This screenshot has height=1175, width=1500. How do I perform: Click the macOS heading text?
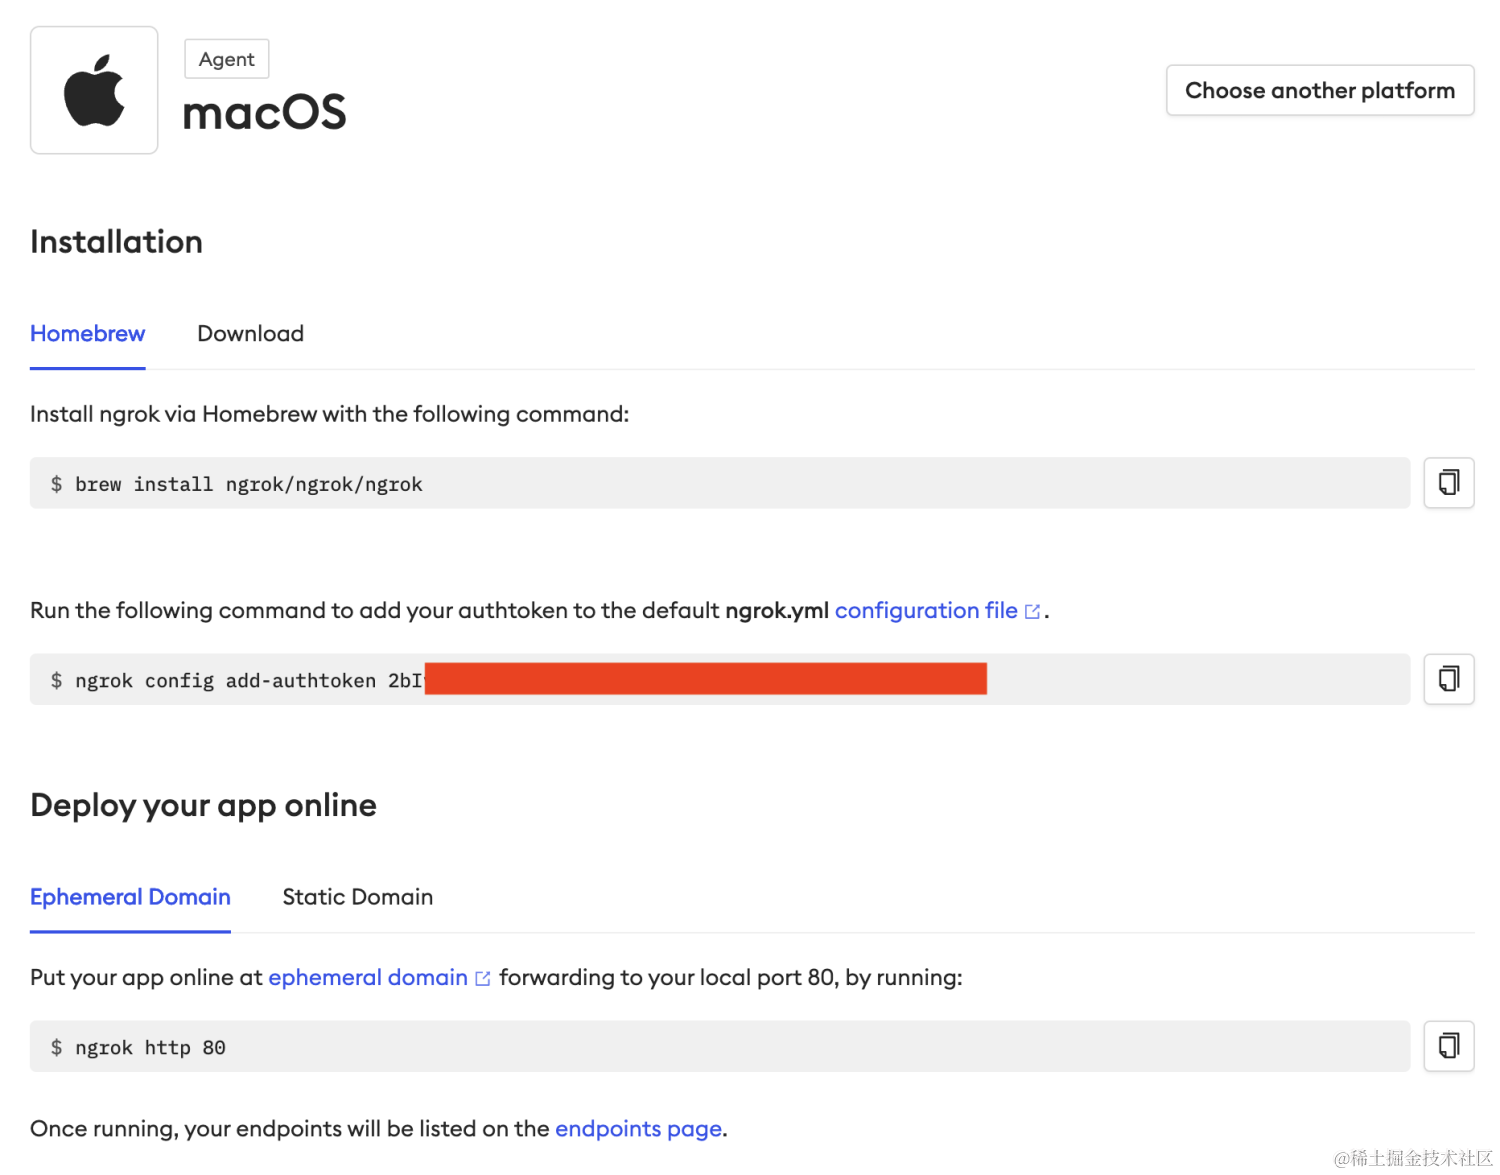click(265, 112)
